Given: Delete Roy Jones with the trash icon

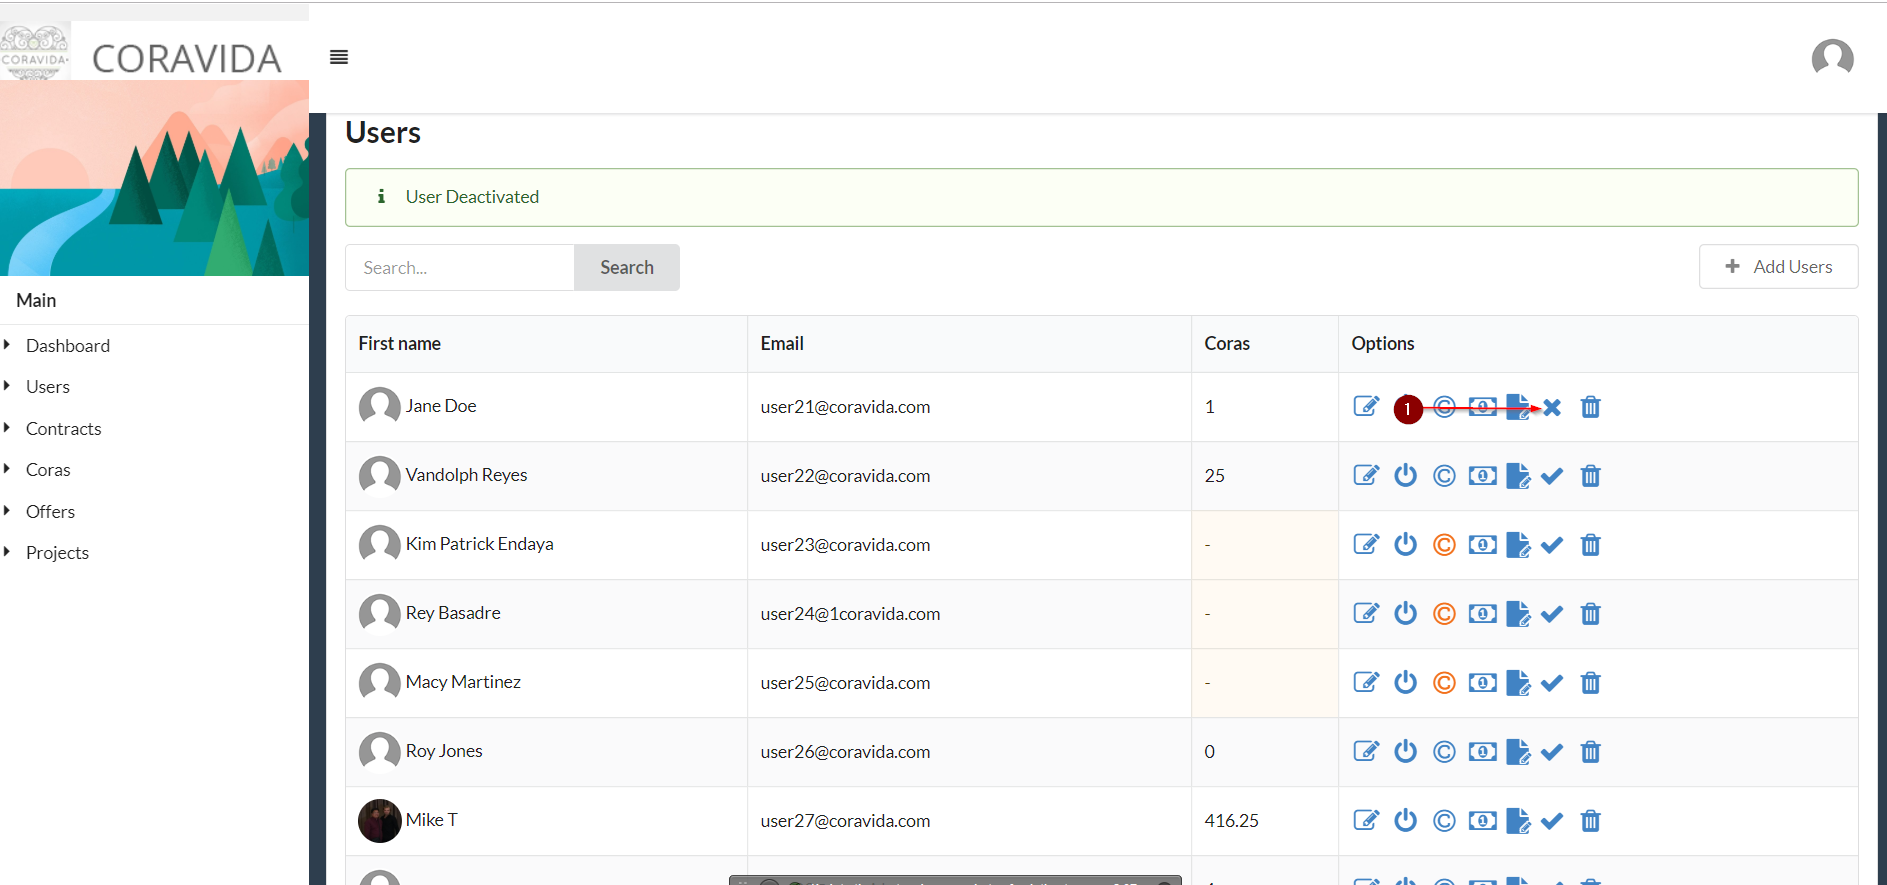Looking at the screenshot, I should point(1590,752).
